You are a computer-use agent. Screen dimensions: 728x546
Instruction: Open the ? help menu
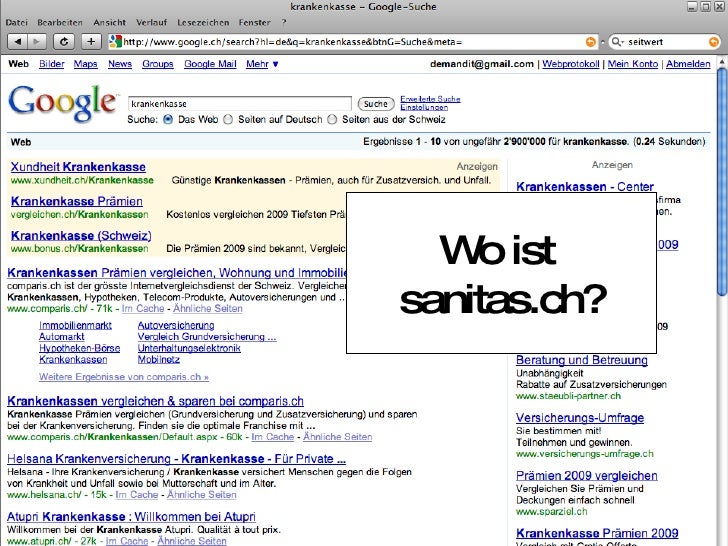point(284,22)
